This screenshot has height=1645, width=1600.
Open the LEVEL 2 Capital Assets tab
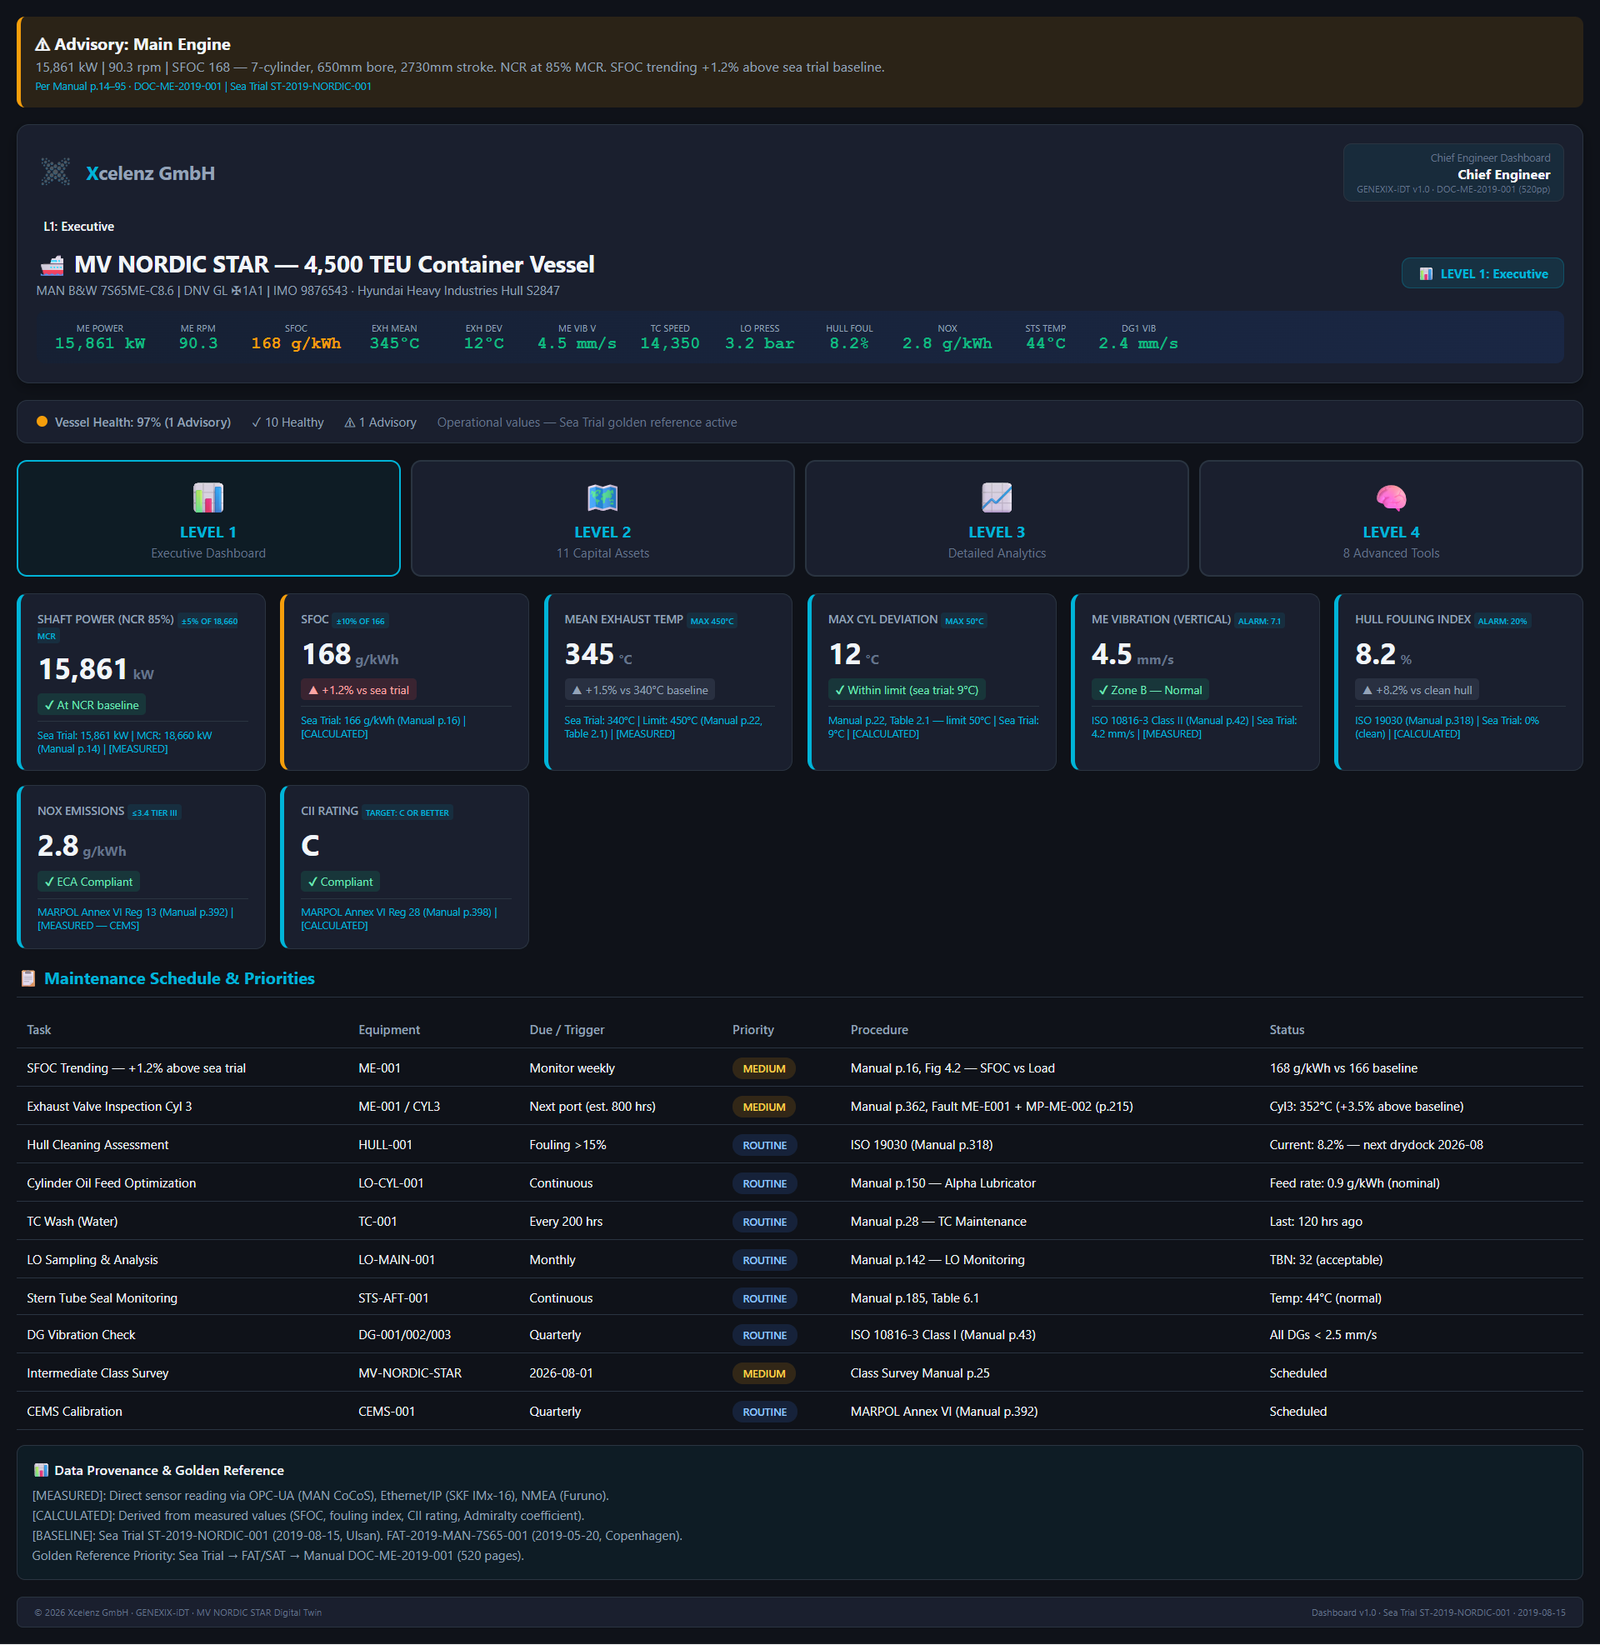click(603, 518)
